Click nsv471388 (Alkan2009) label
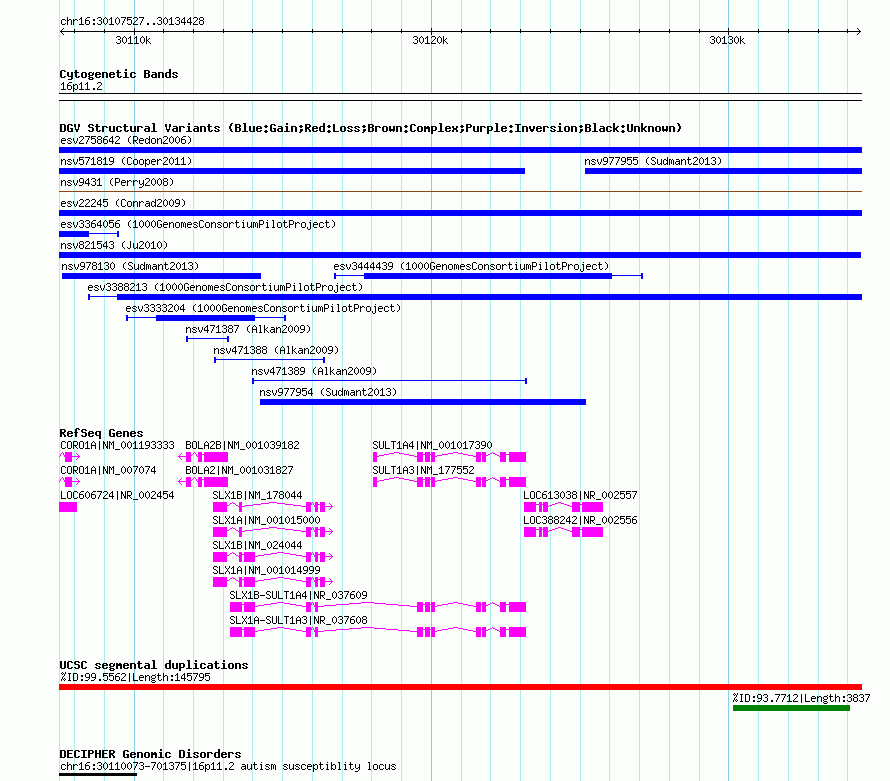The width and height of the screenshot is (890, 781). coord(276,350)
